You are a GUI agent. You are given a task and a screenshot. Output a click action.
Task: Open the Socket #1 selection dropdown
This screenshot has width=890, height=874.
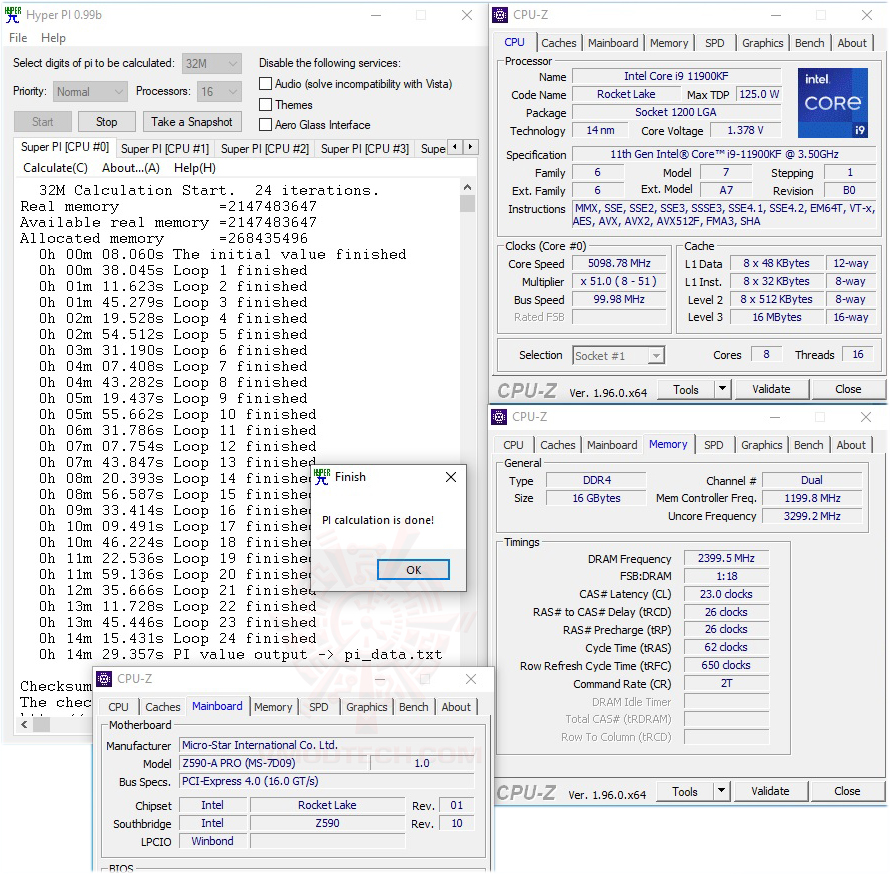(618, 356)
